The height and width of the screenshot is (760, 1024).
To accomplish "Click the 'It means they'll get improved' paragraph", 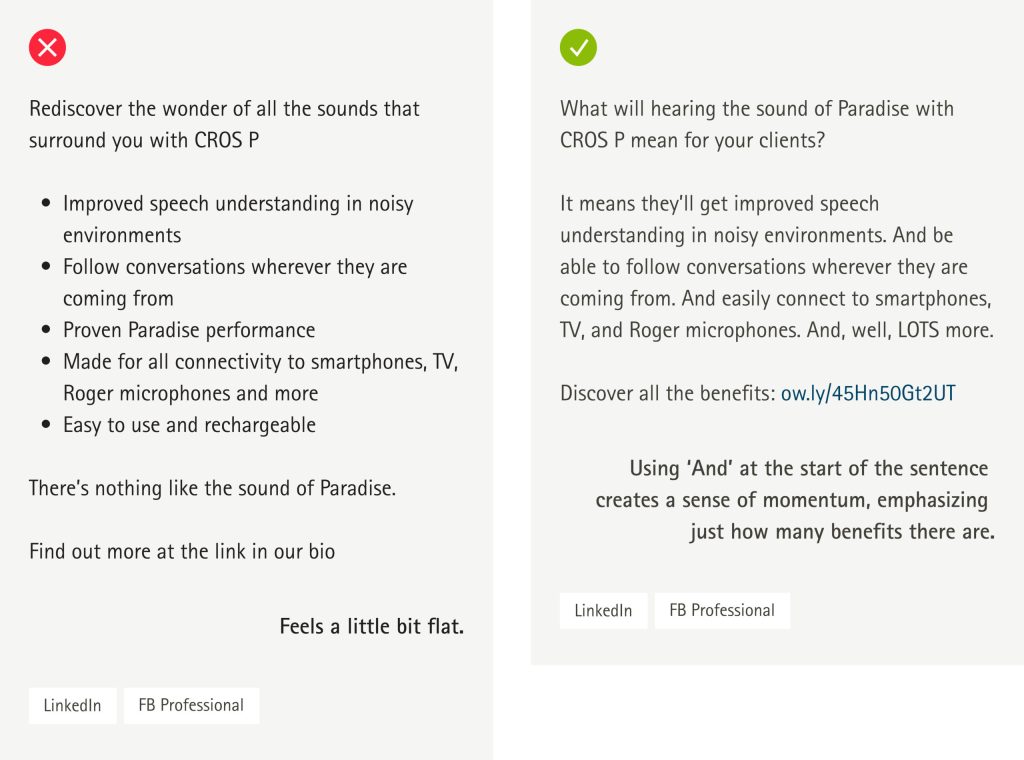I will [777, 266].
